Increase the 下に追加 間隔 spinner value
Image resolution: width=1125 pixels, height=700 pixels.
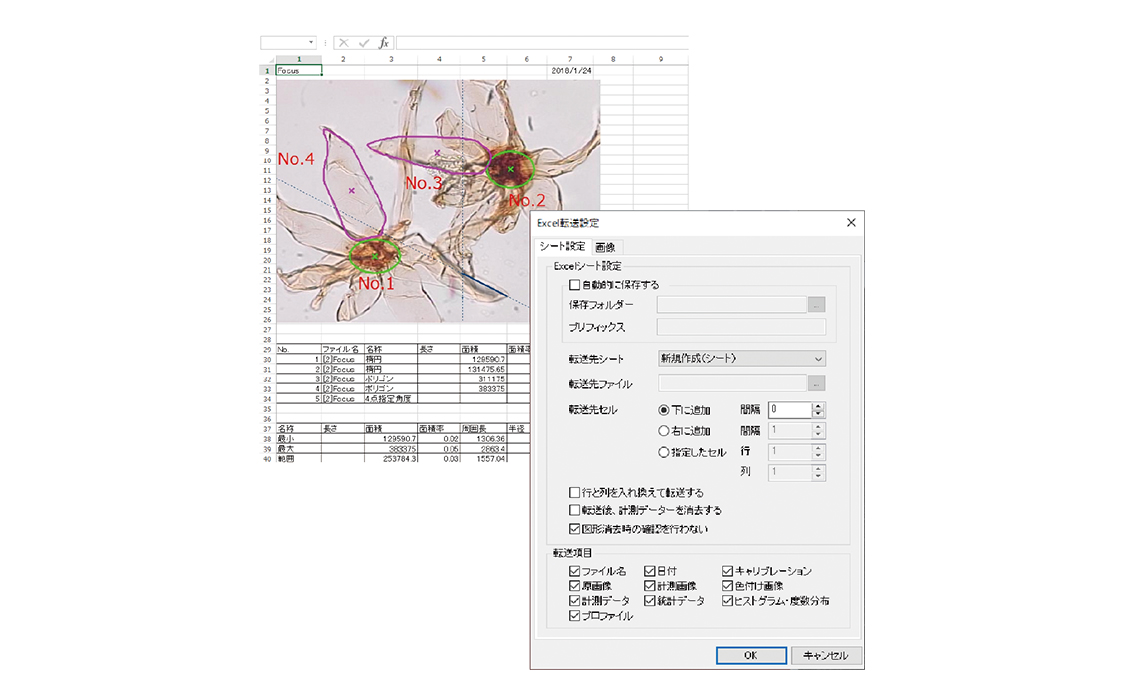pyautogui.click(x=818, y=406)
